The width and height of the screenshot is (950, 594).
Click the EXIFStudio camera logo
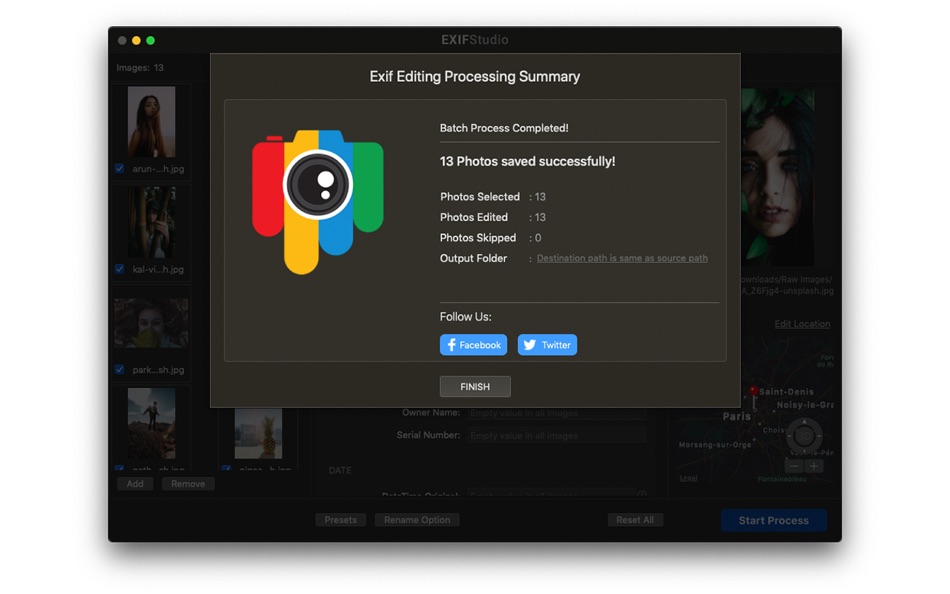click(x=317, y=201)
